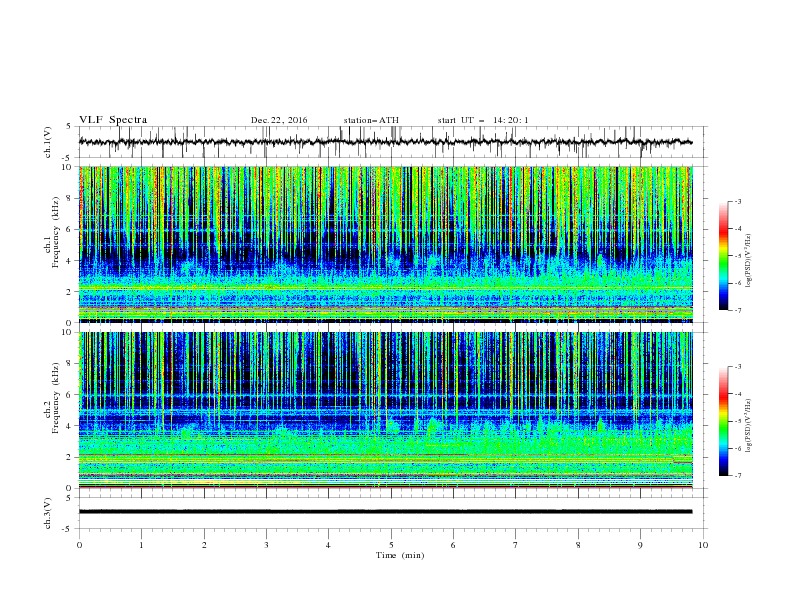Click the time axis tick label "8"
The height and width of the screenshot is (612, 792).
(x=578, y=545)
